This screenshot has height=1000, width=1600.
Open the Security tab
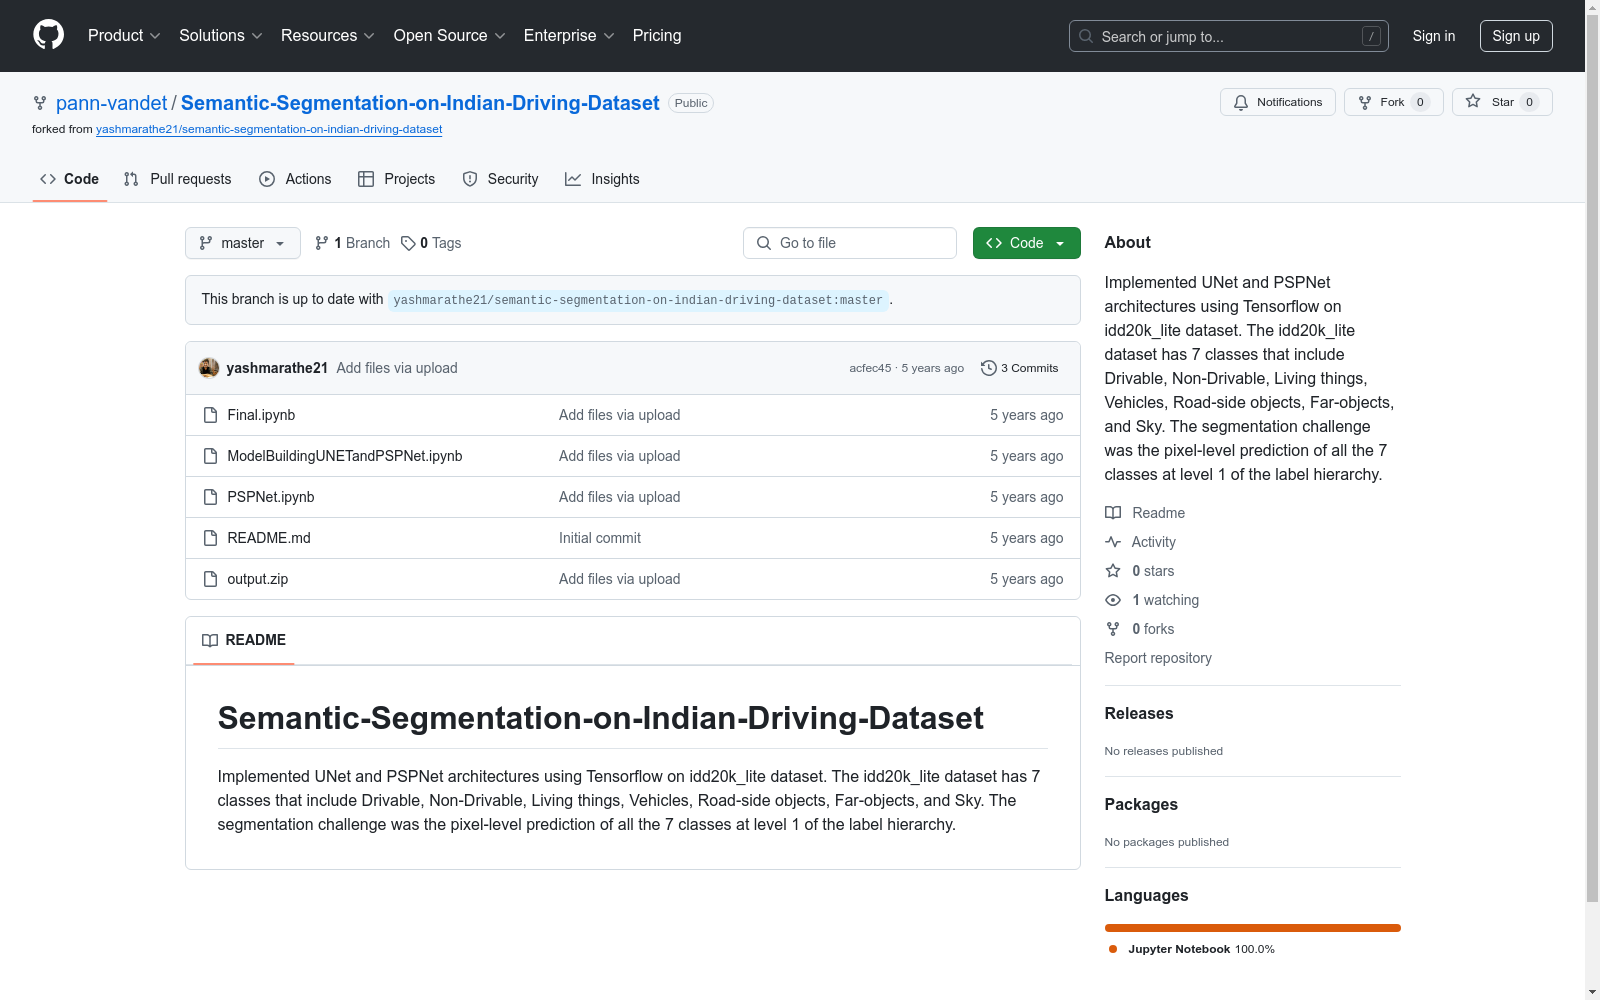(x=500, y=179)
